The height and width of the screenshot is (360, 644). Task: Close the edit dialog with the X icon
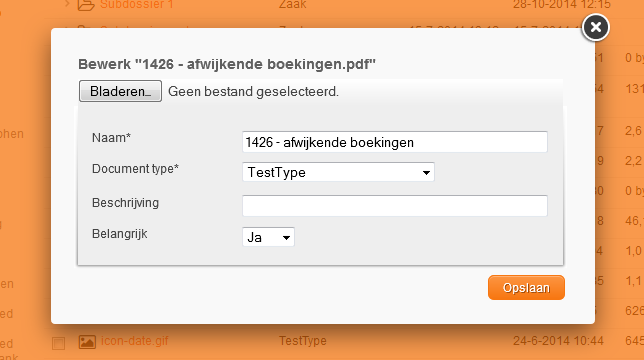coord(596,28)
